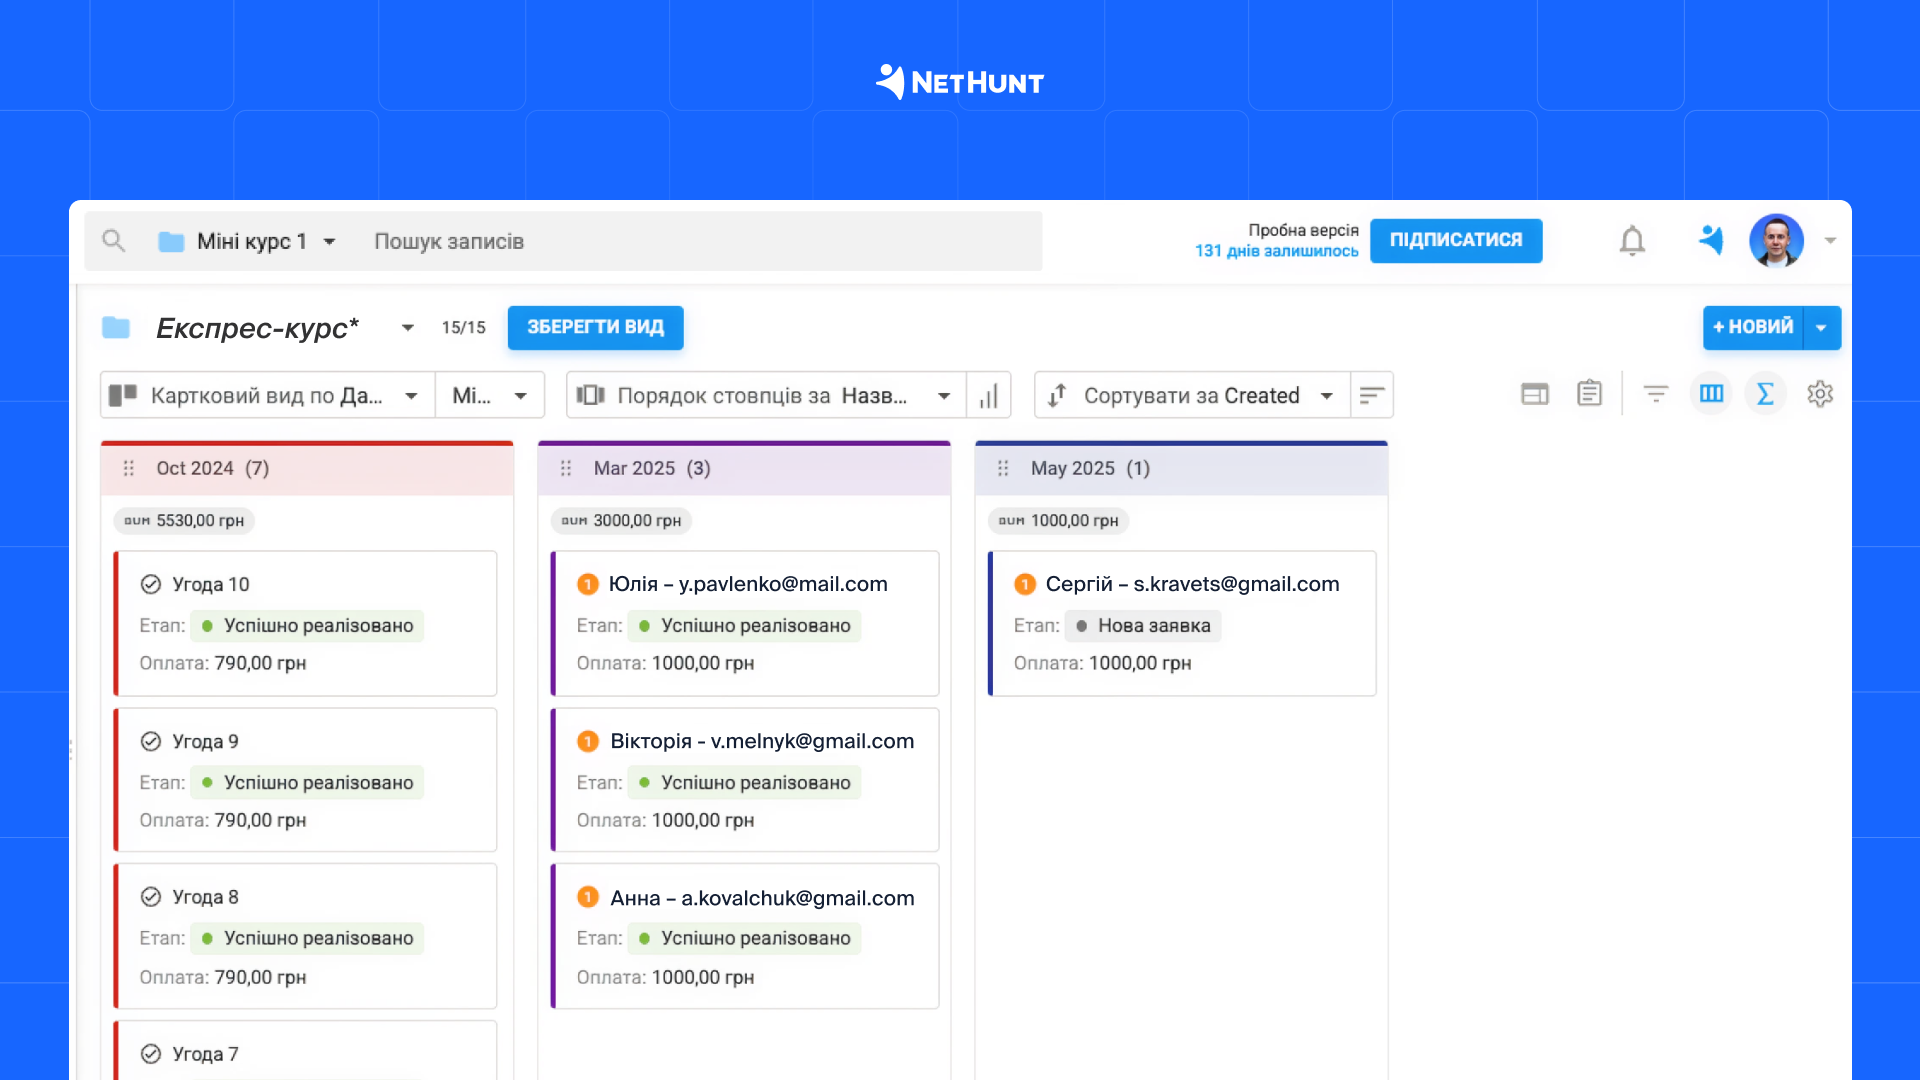Click the 131 днів залишилось link
The height and width of the screenshot is (1080, 1920).
point(1276,251)
